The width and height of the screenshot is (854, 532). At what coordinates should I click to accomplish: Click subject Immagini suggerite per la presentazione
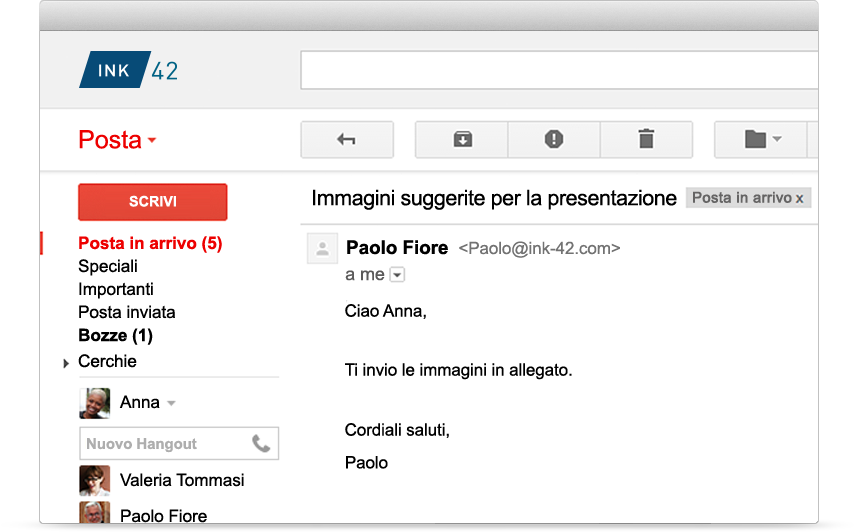click(x=494, y=198)
